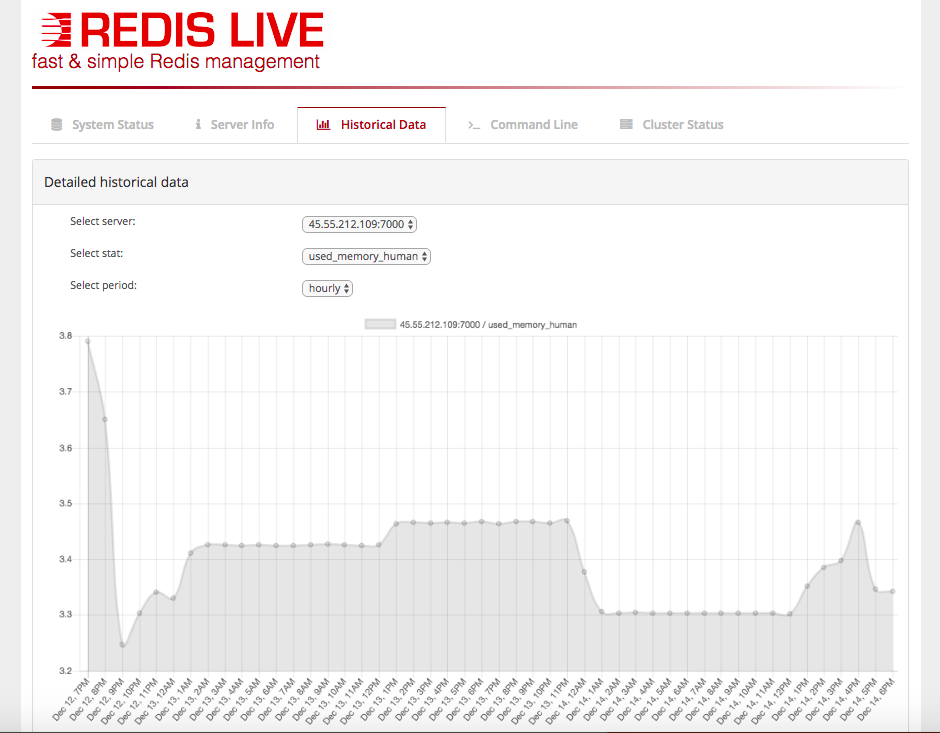Click the info icon beside Server Info
The image size is (940, 733).
[x=198, y=124]
